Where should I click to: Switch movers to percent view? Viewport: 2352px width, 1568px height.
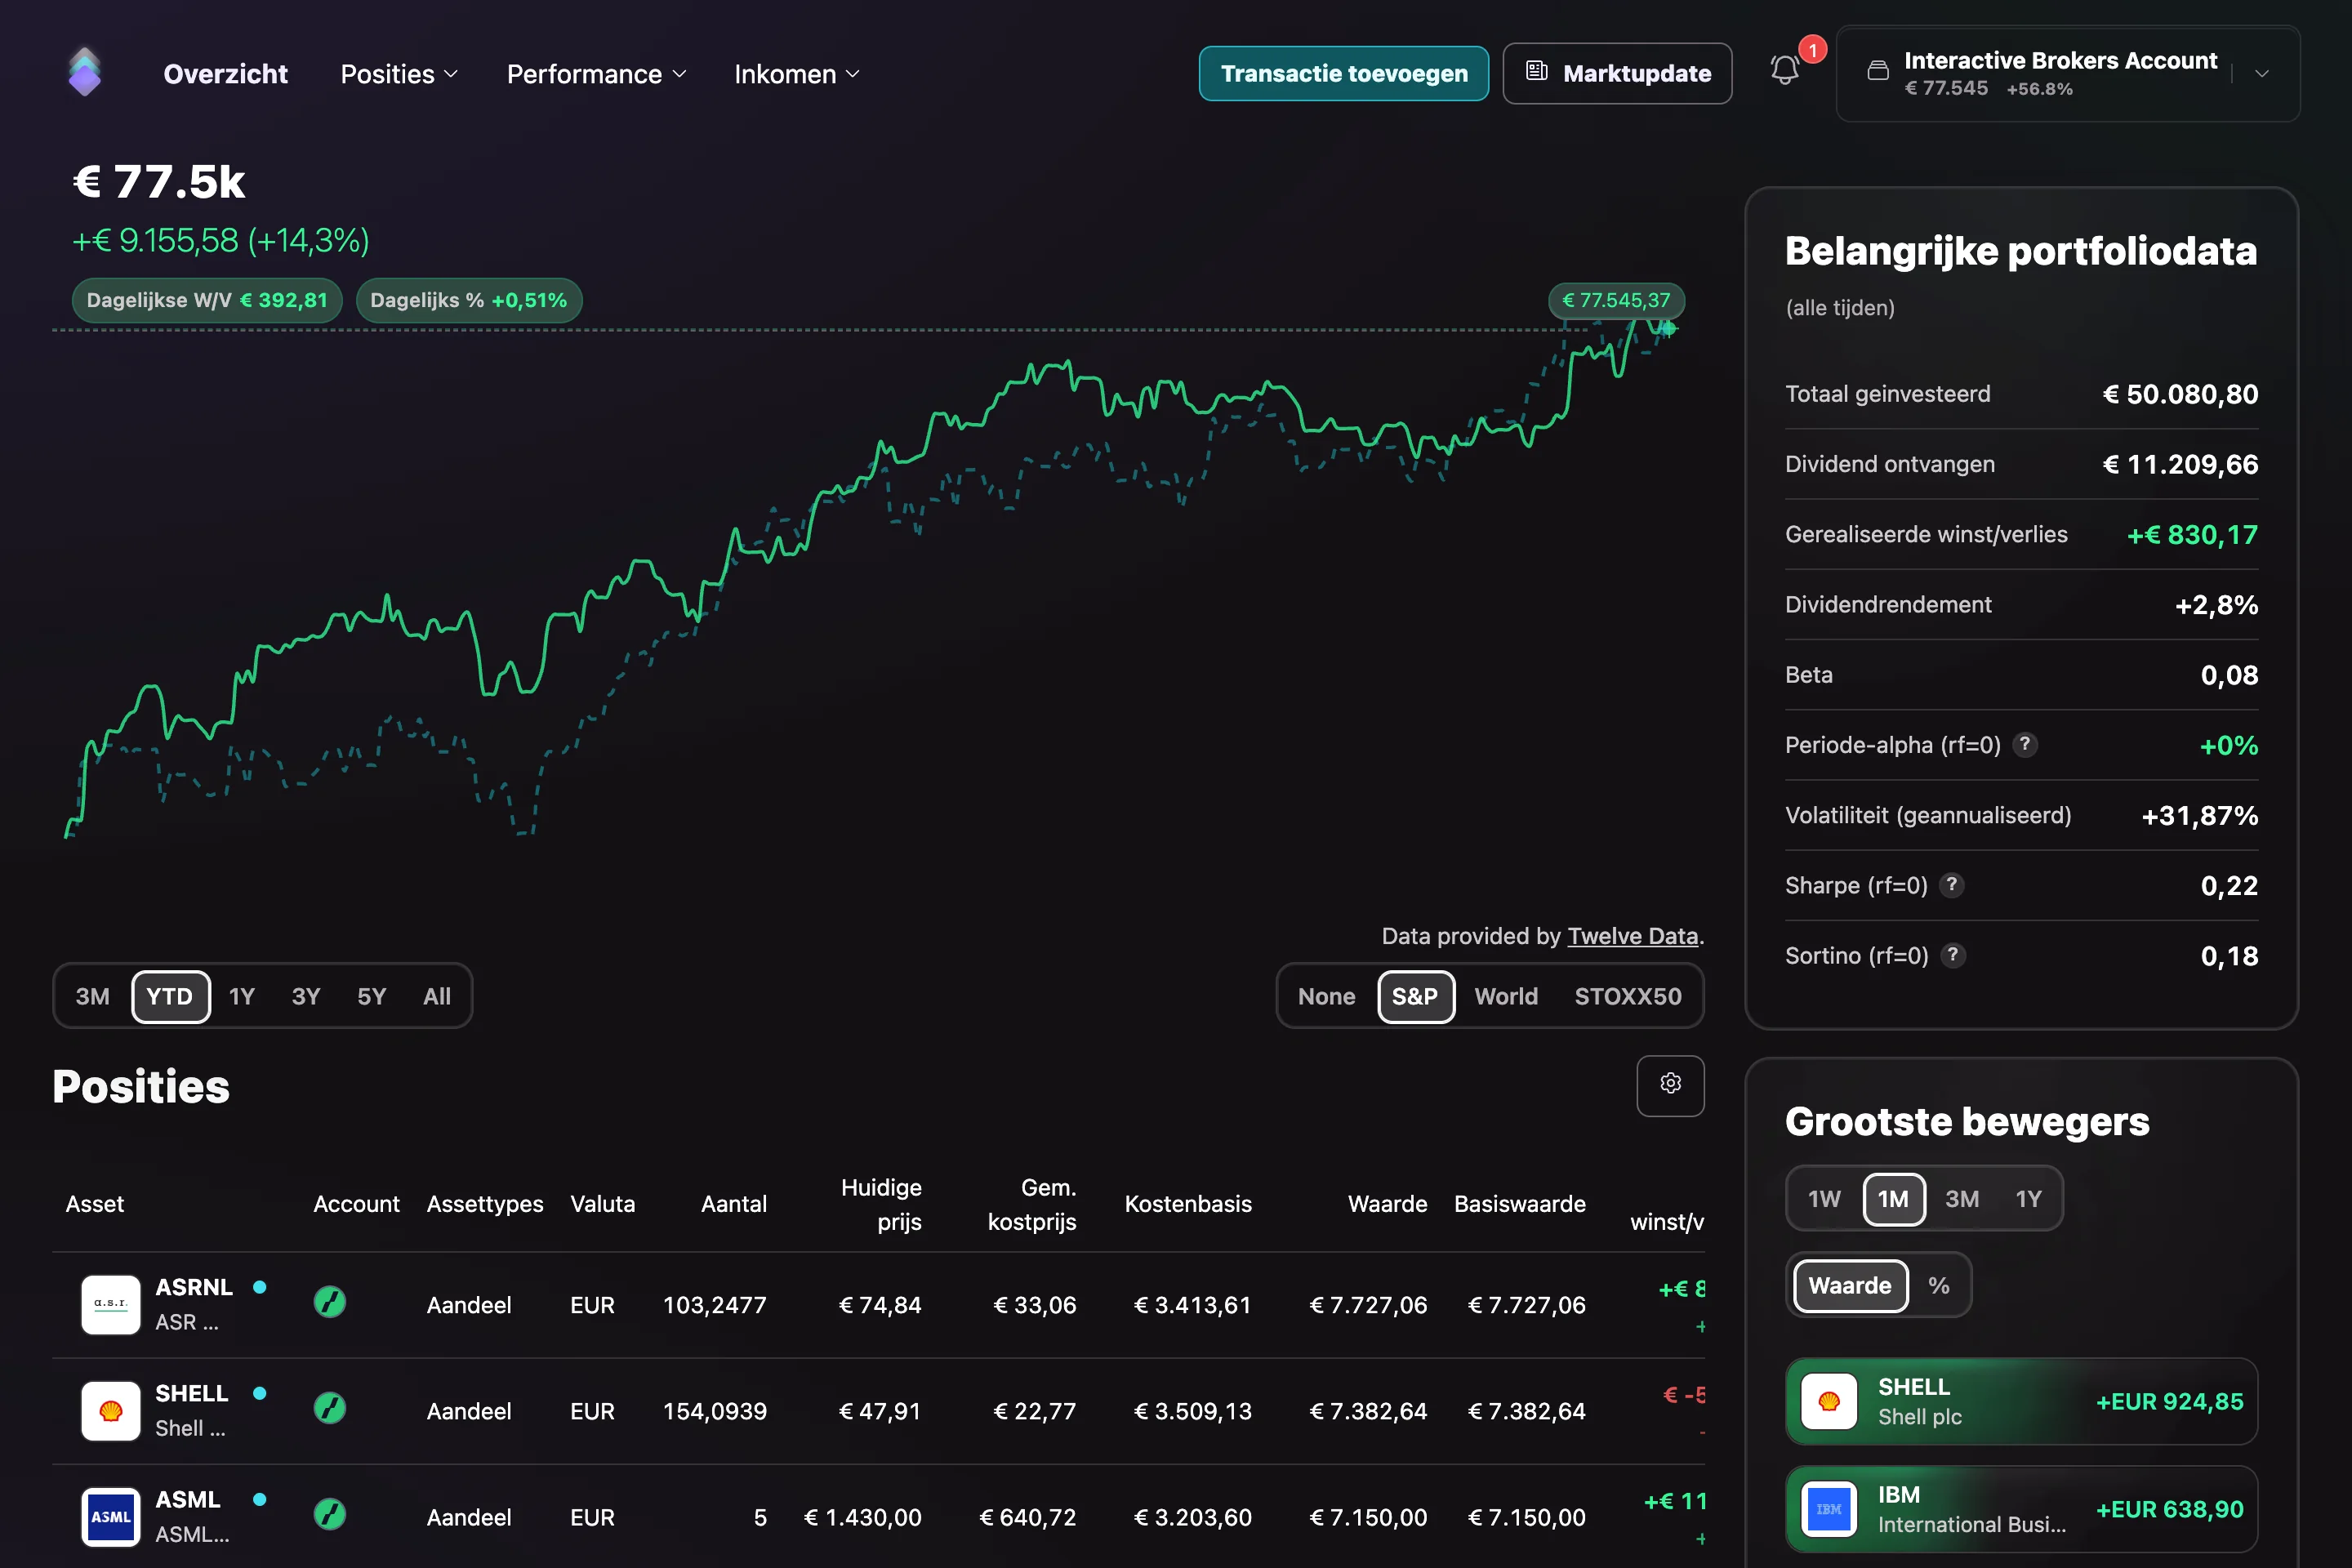coord(1938,1285)
